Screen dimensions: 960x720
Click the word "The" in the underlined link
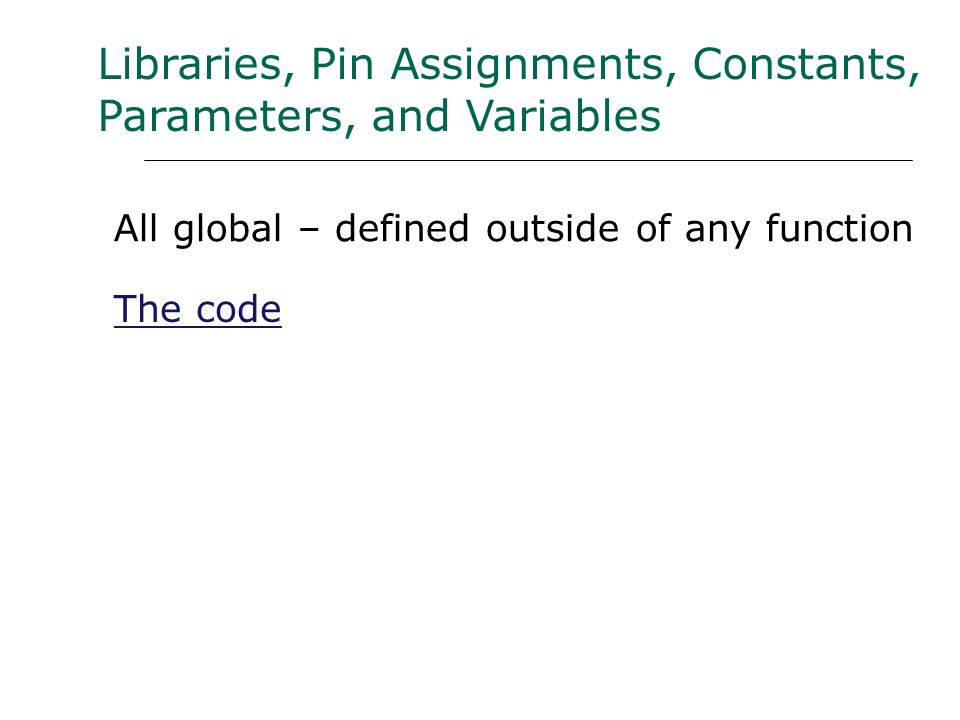[x=148, y=309]
